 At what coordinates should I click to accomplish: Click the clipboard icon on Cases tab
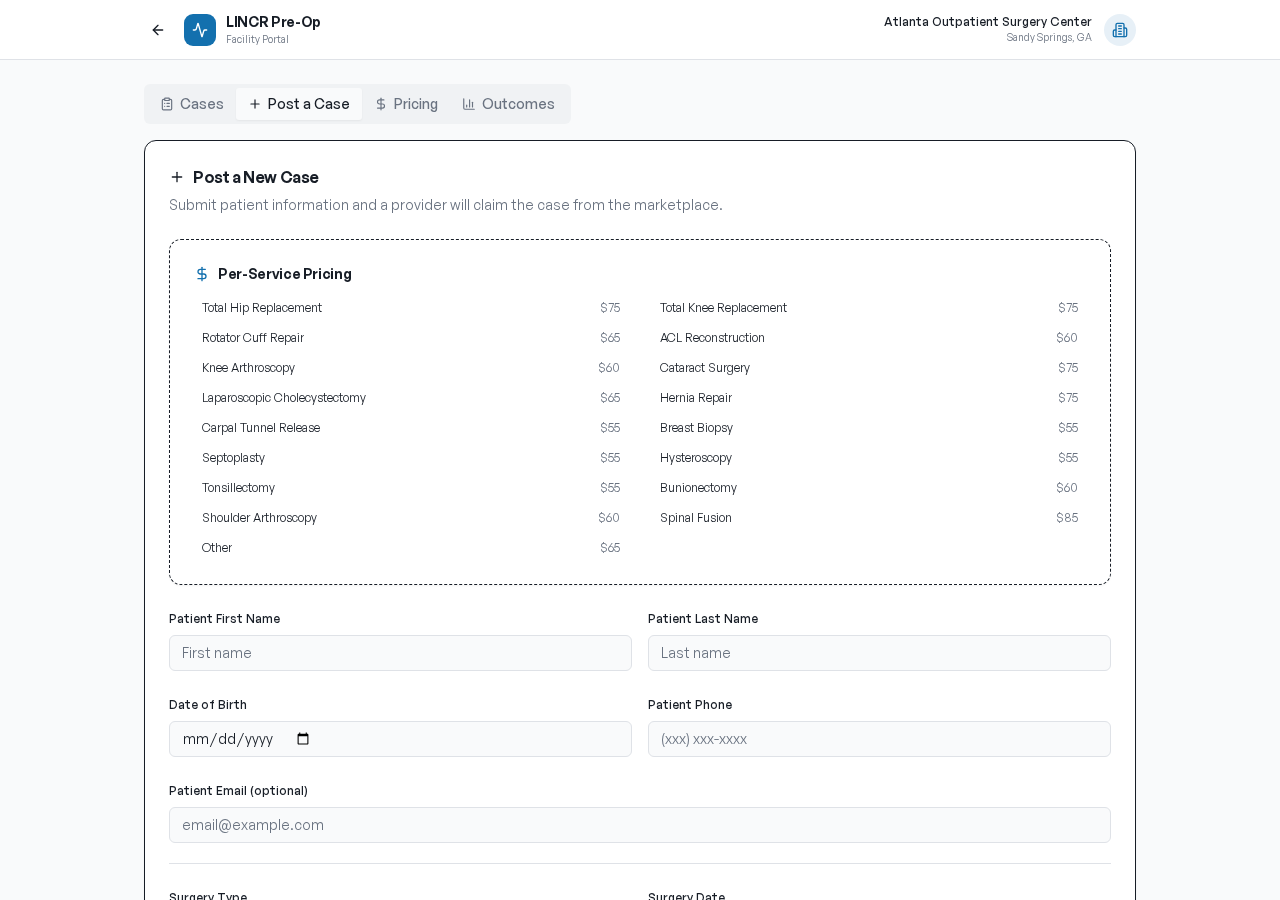point(167,104)
